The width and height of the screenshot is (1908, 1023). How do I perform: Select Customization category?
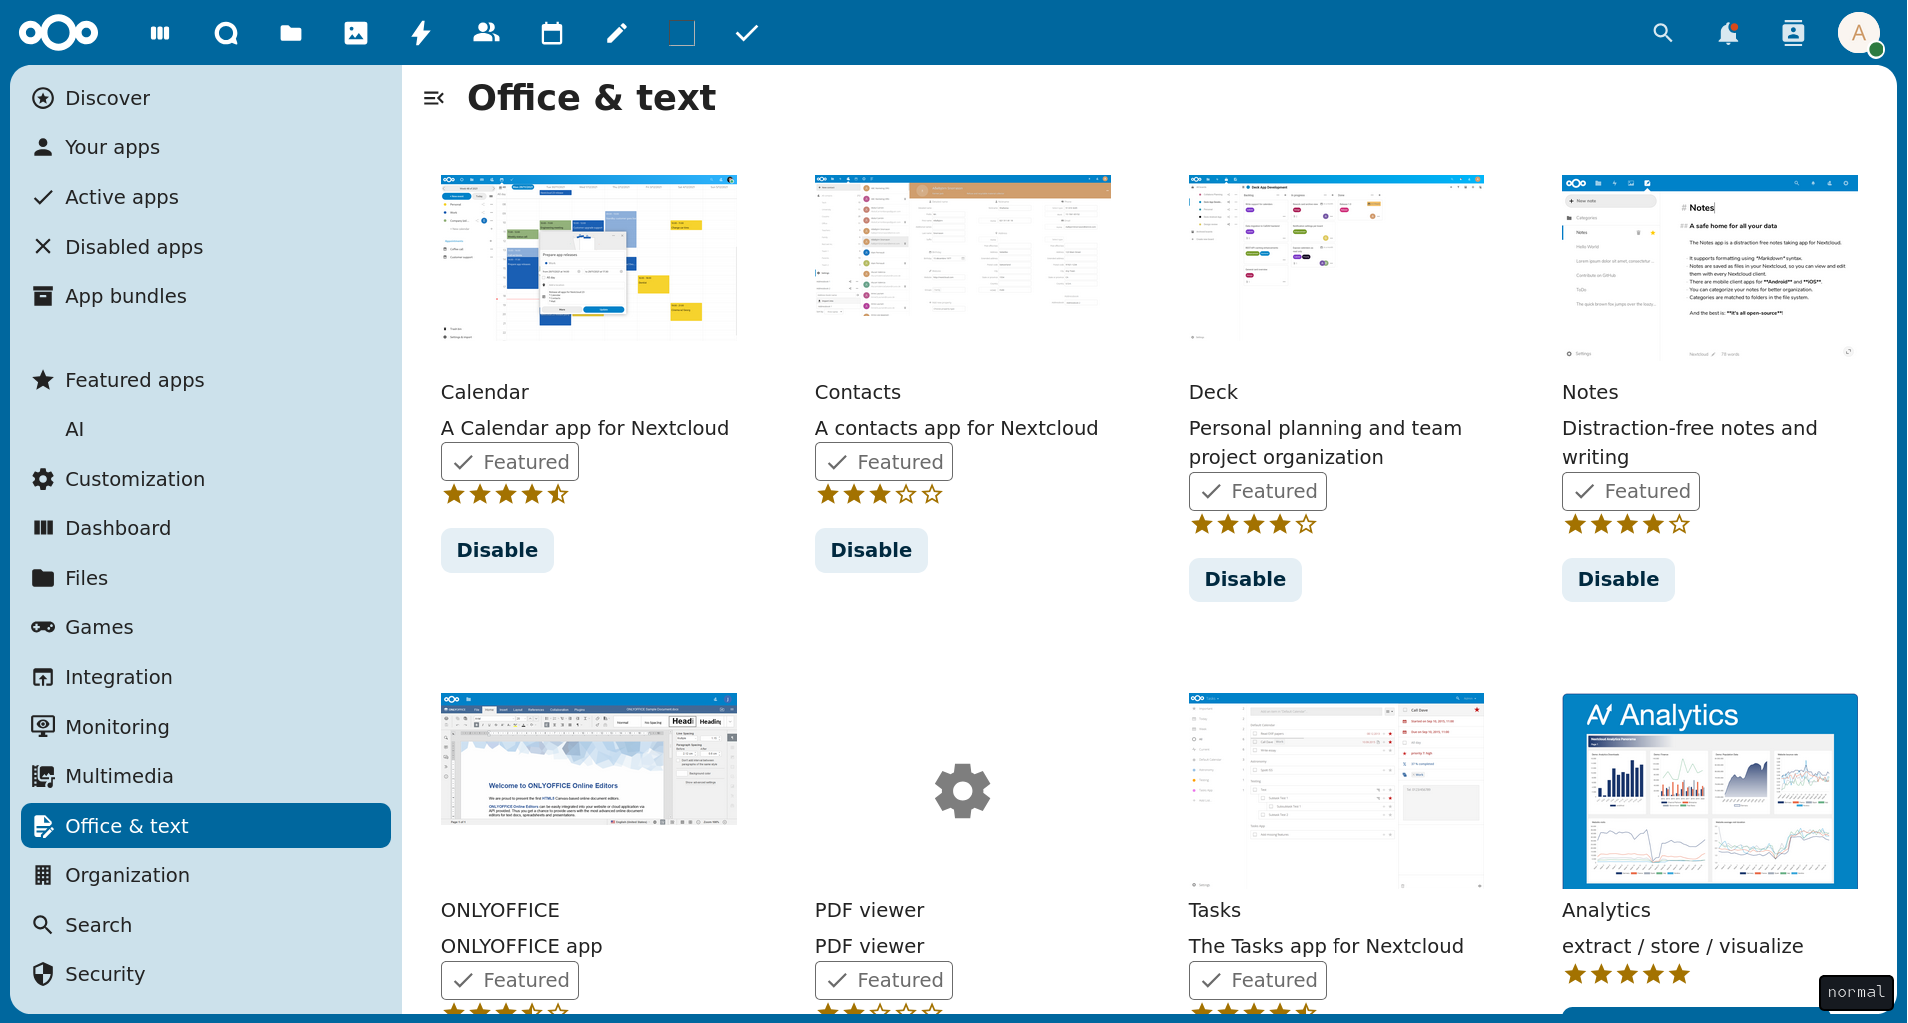pos(206,479)
